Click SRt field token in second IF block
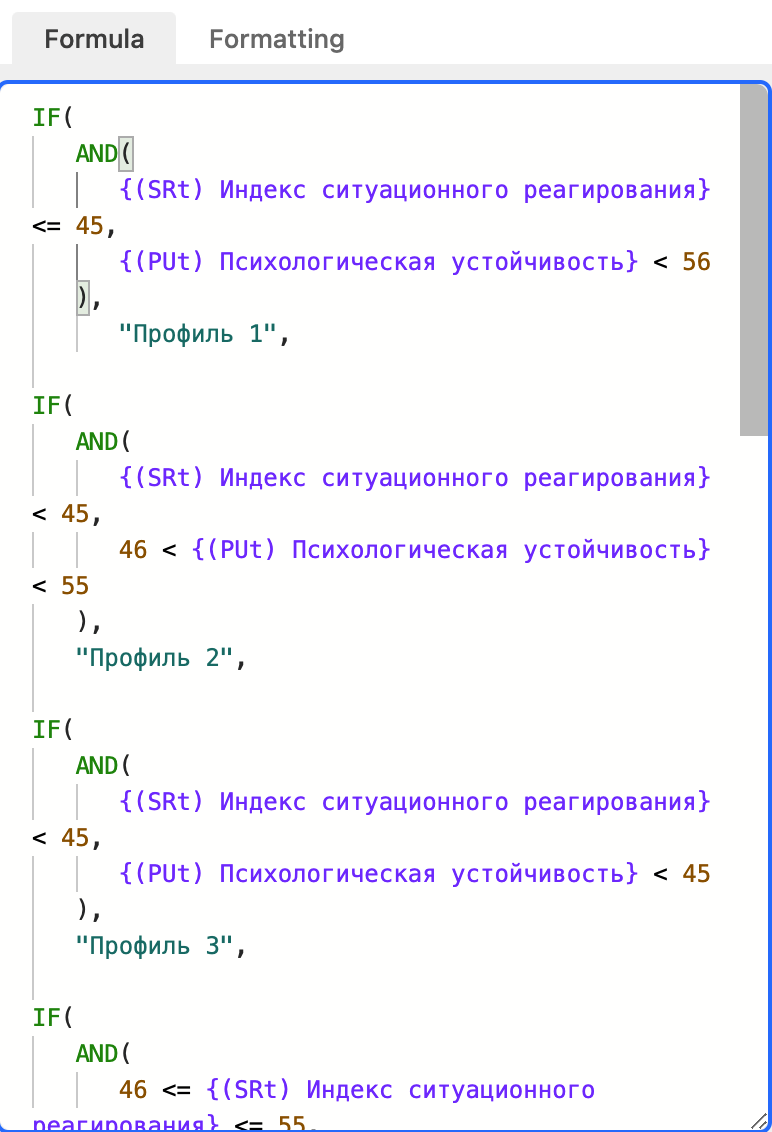772x1132 pixels. click(415, 478)
